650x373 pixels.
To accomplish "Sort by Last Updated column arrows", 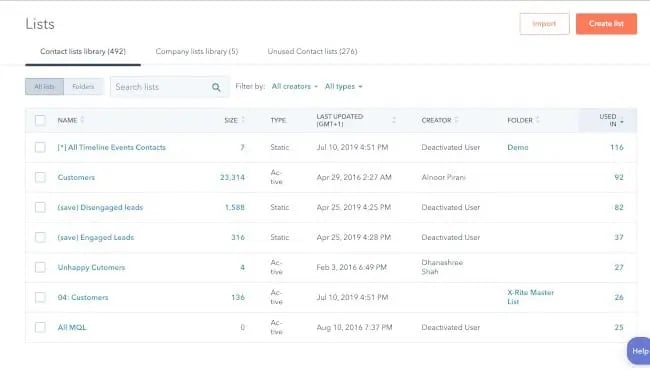I will (394, 120).
